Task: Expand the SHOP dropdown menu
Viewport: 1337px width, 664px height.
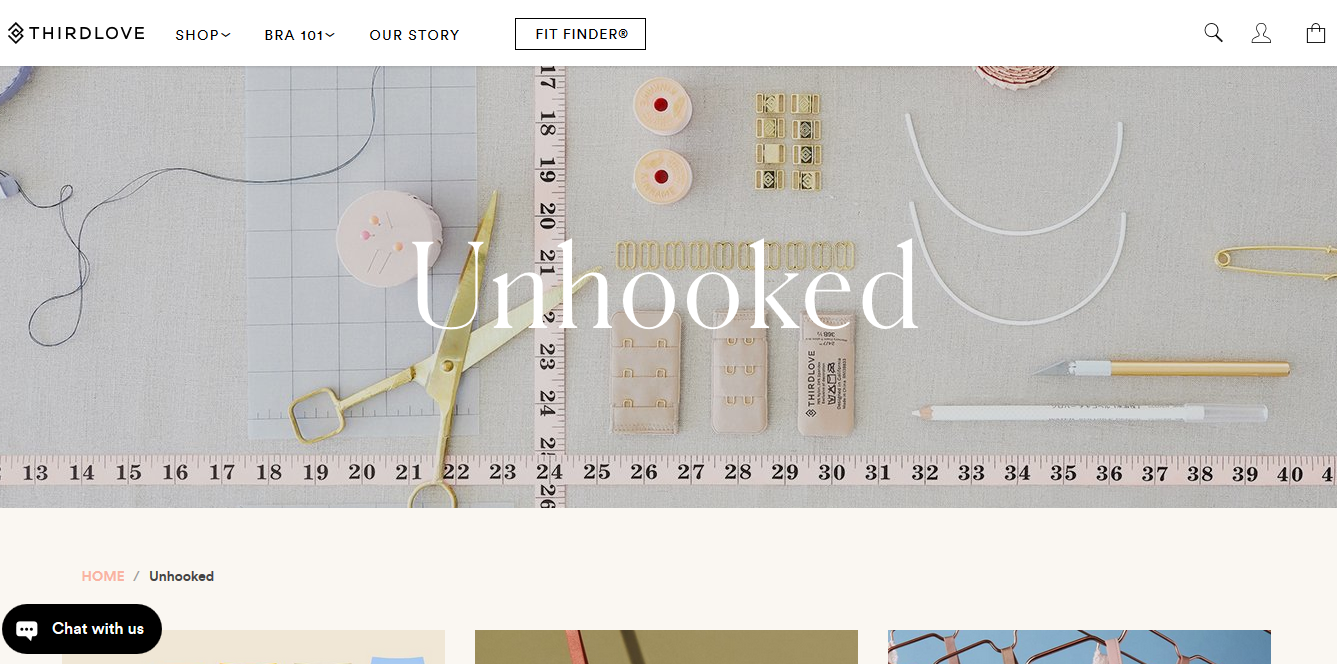Action: (x=203, y=35)
